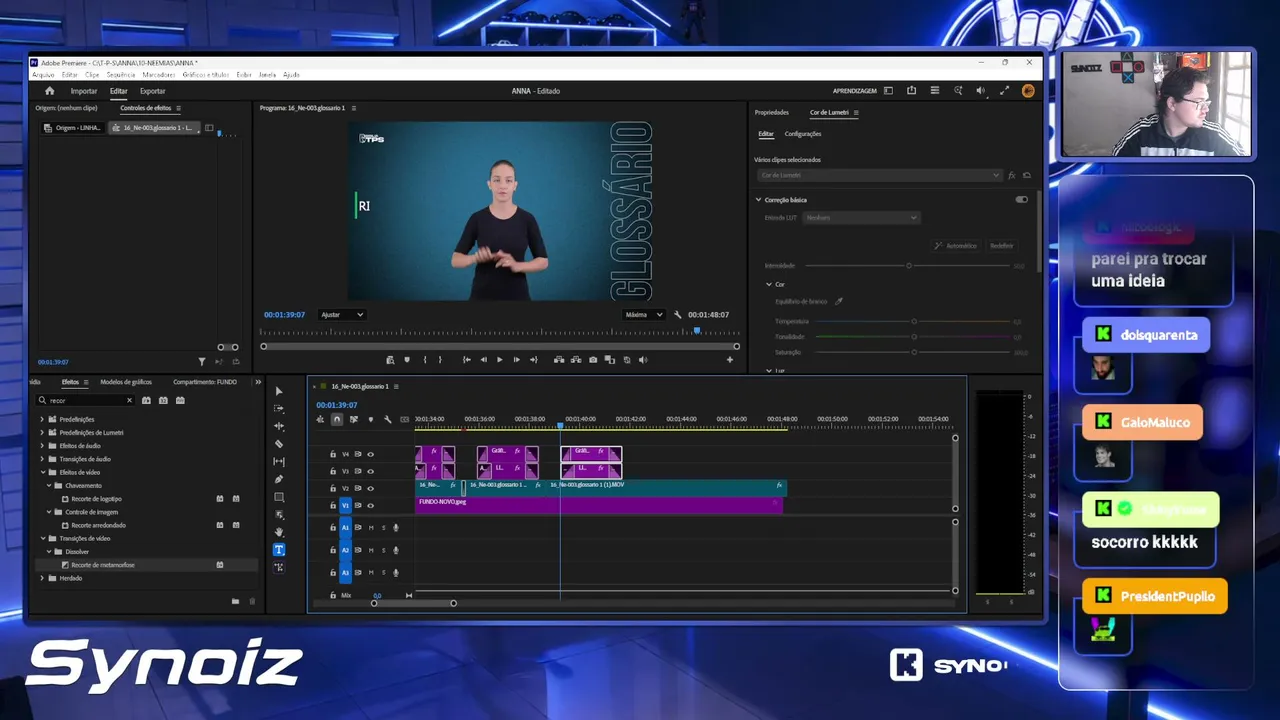Open the workspaces panel icon

[888, 91]
